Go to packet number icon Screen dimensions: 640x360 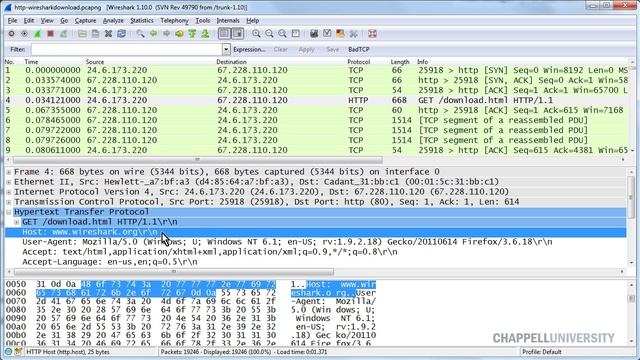179,34
